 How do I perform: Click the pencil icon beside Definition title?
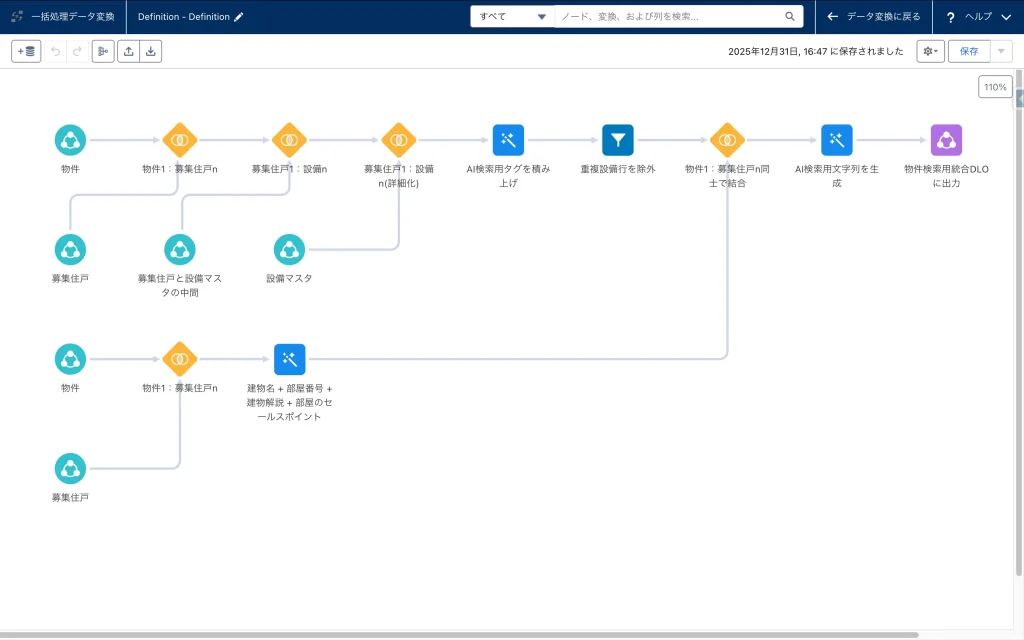pyautogui.click(x=238, y=17)
